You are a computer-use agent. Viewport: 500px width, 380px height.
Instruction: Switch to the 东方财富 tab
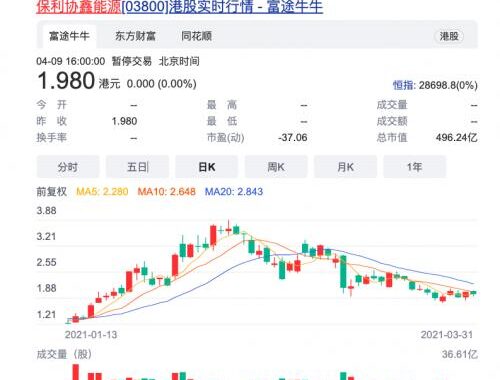pyautogui.click(x=135, y=36)
